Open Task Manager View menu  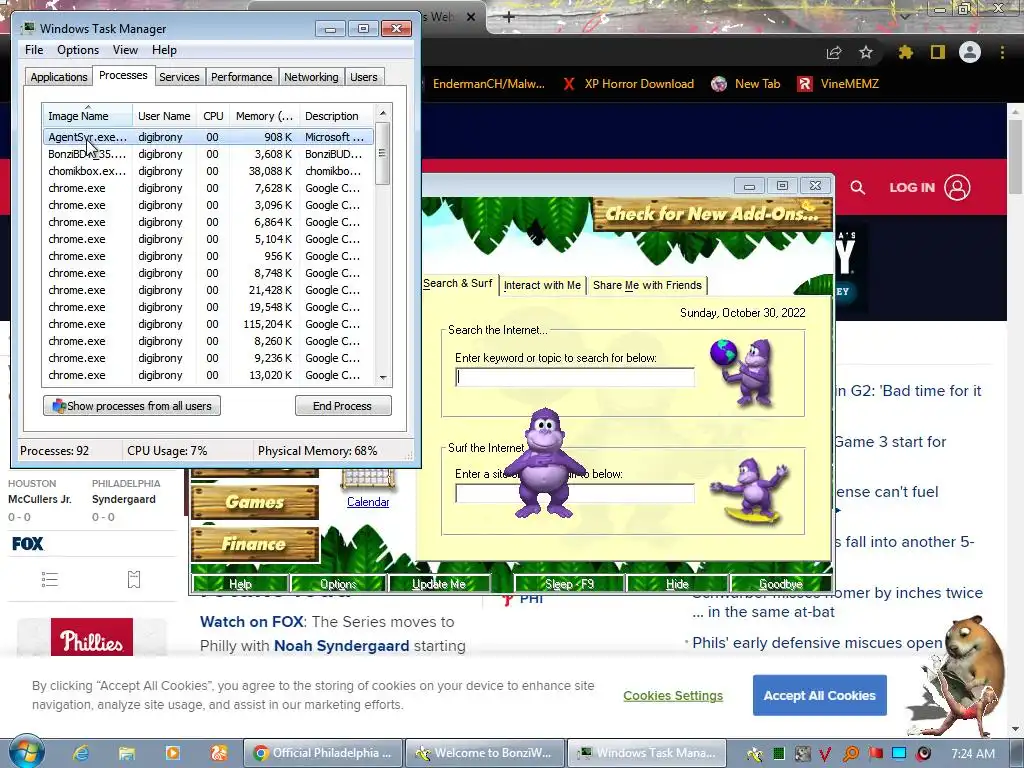[x=125, y=50]
